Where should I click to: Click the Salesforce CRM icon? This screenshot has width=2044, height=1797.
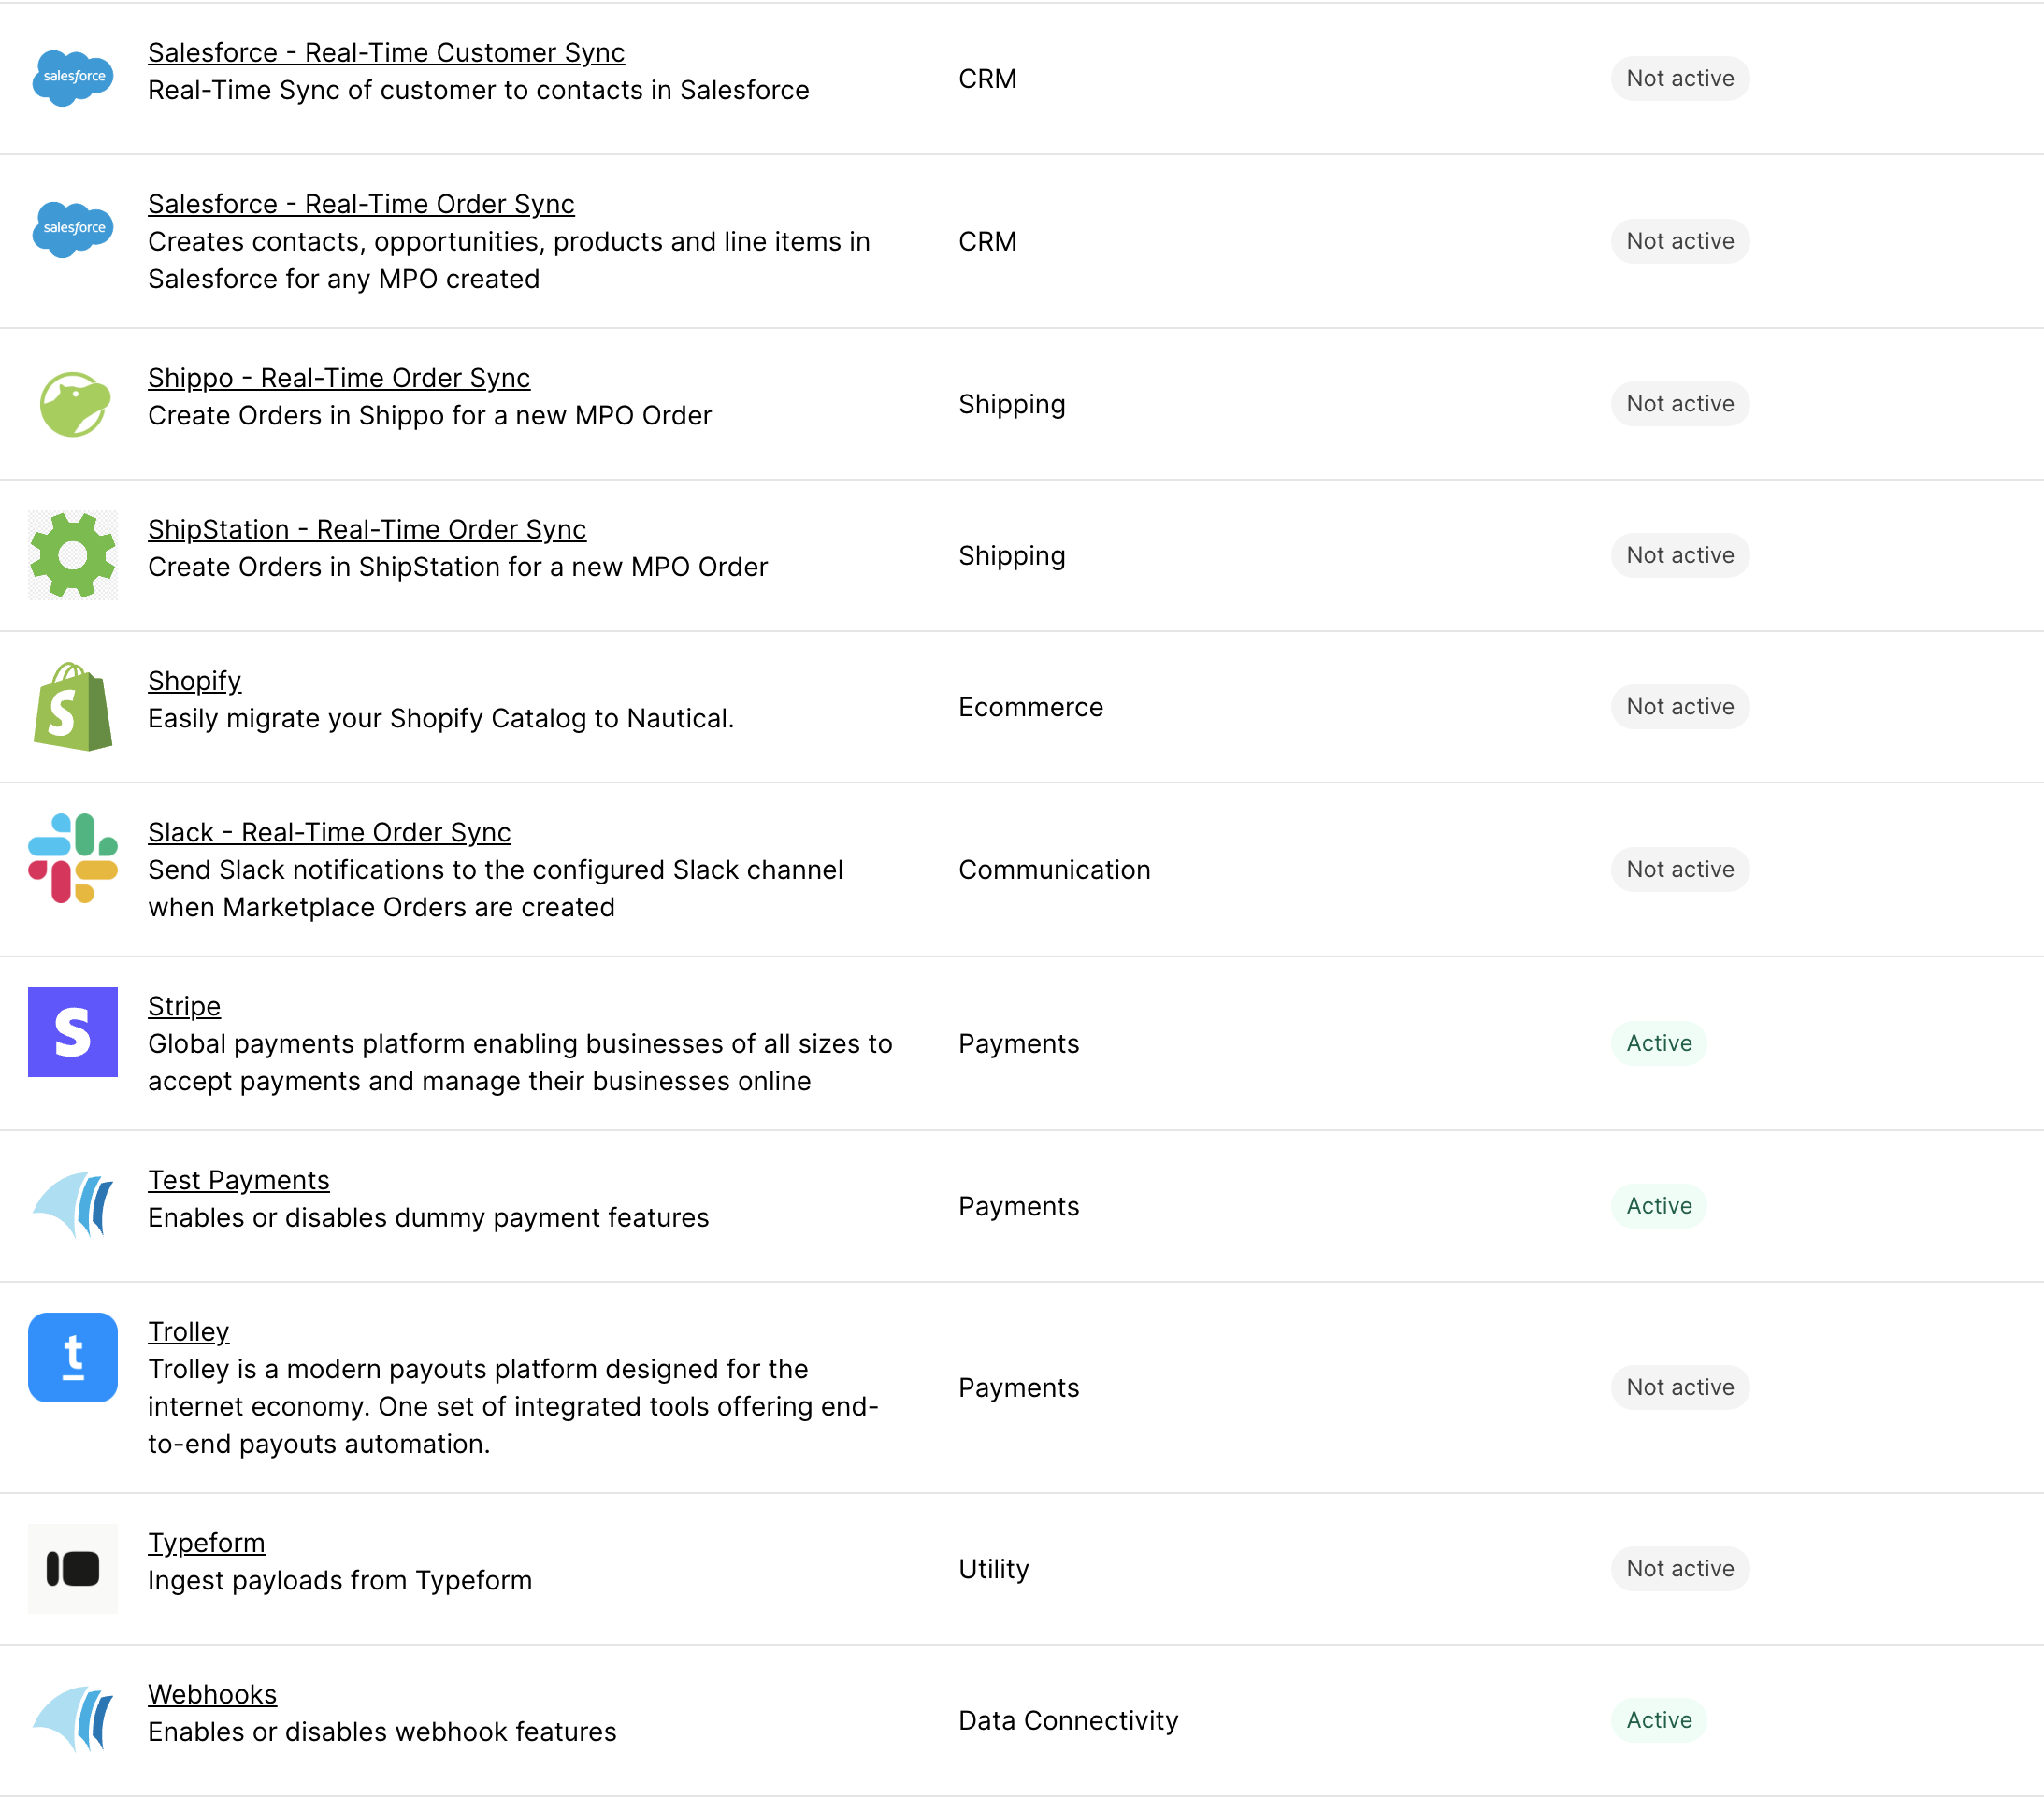click(x=73, y=79)
